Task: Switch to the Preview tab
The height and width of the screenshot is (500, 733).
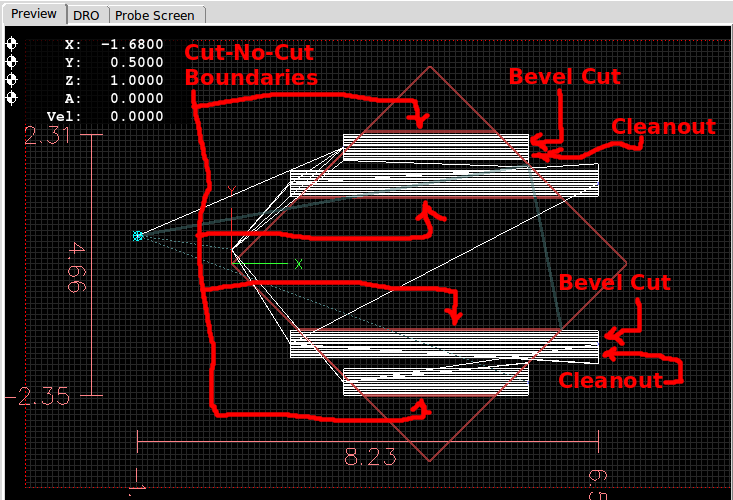Action: (x=34, y=14)
